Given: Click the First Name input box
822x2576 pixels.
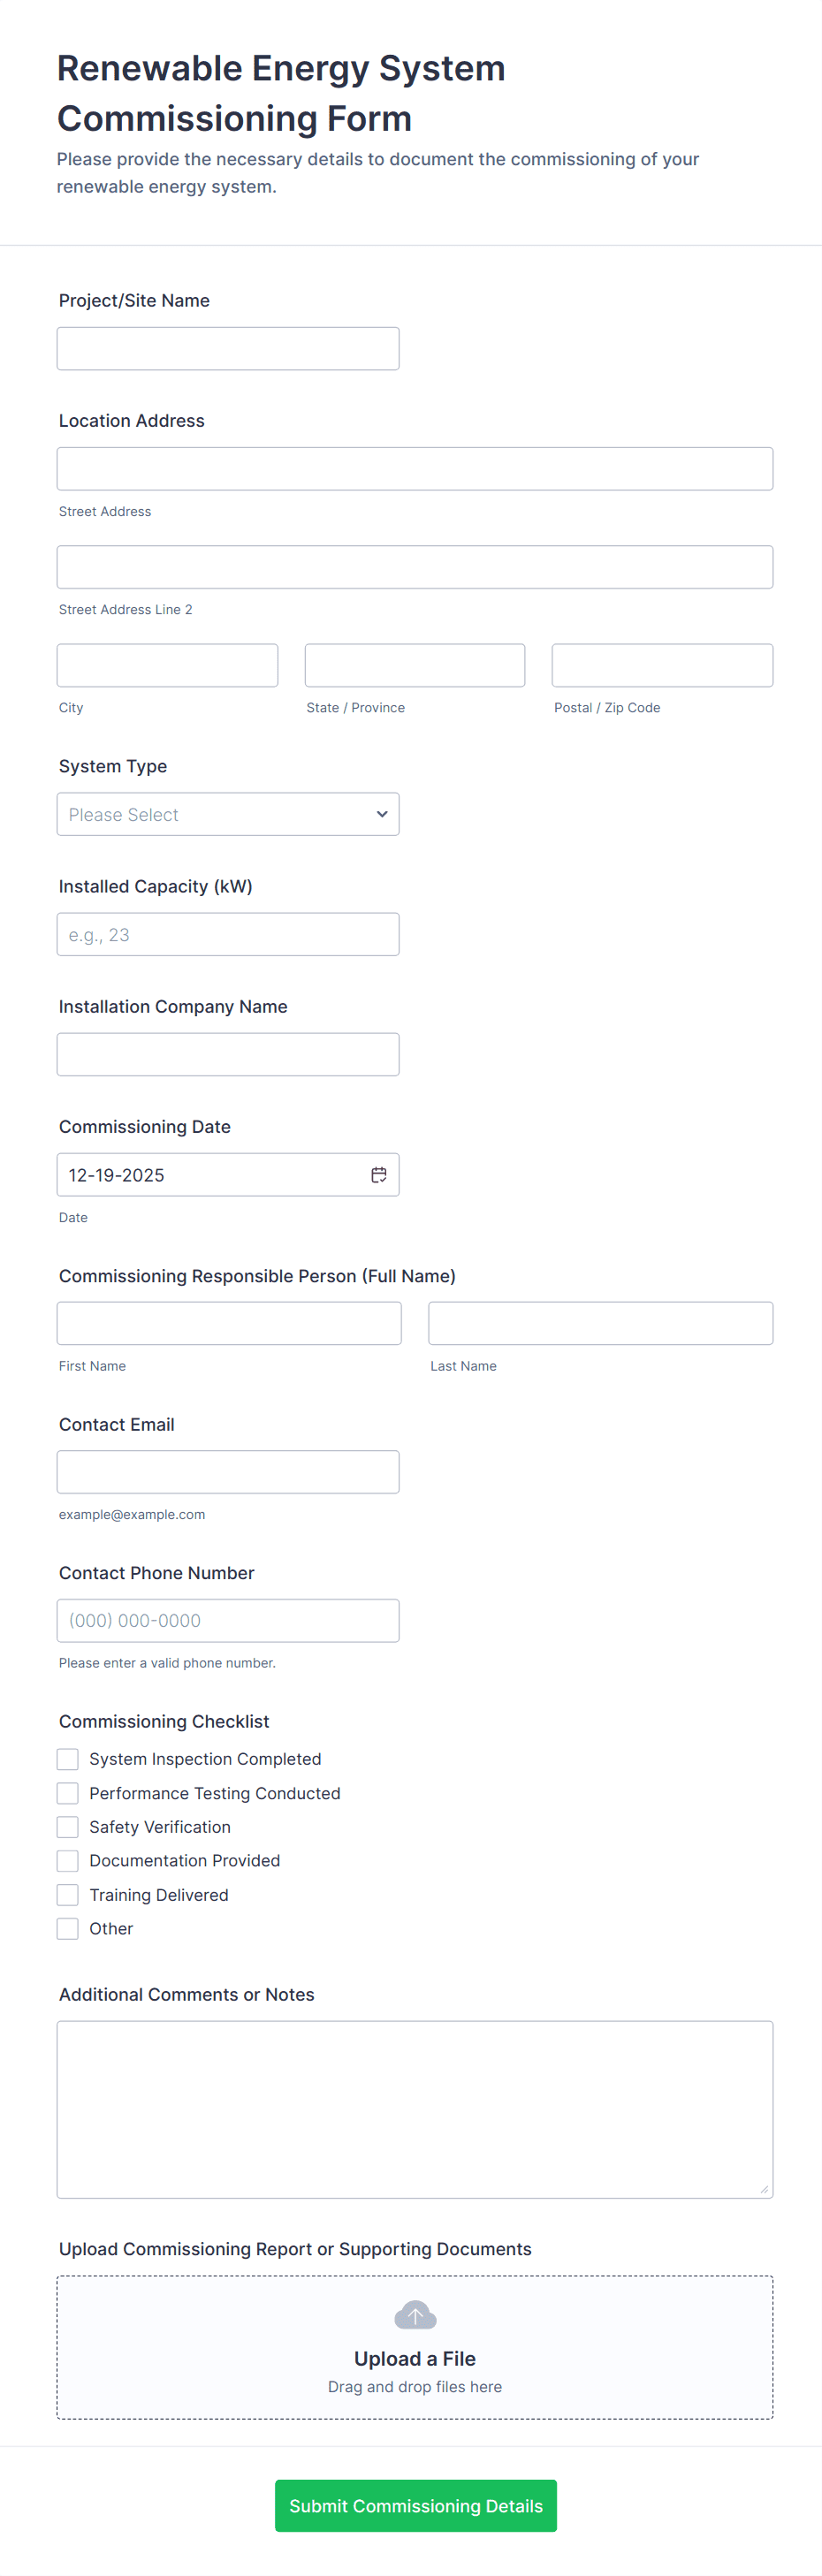Looking at the screenshot, I should click(x=229, y=1322).
